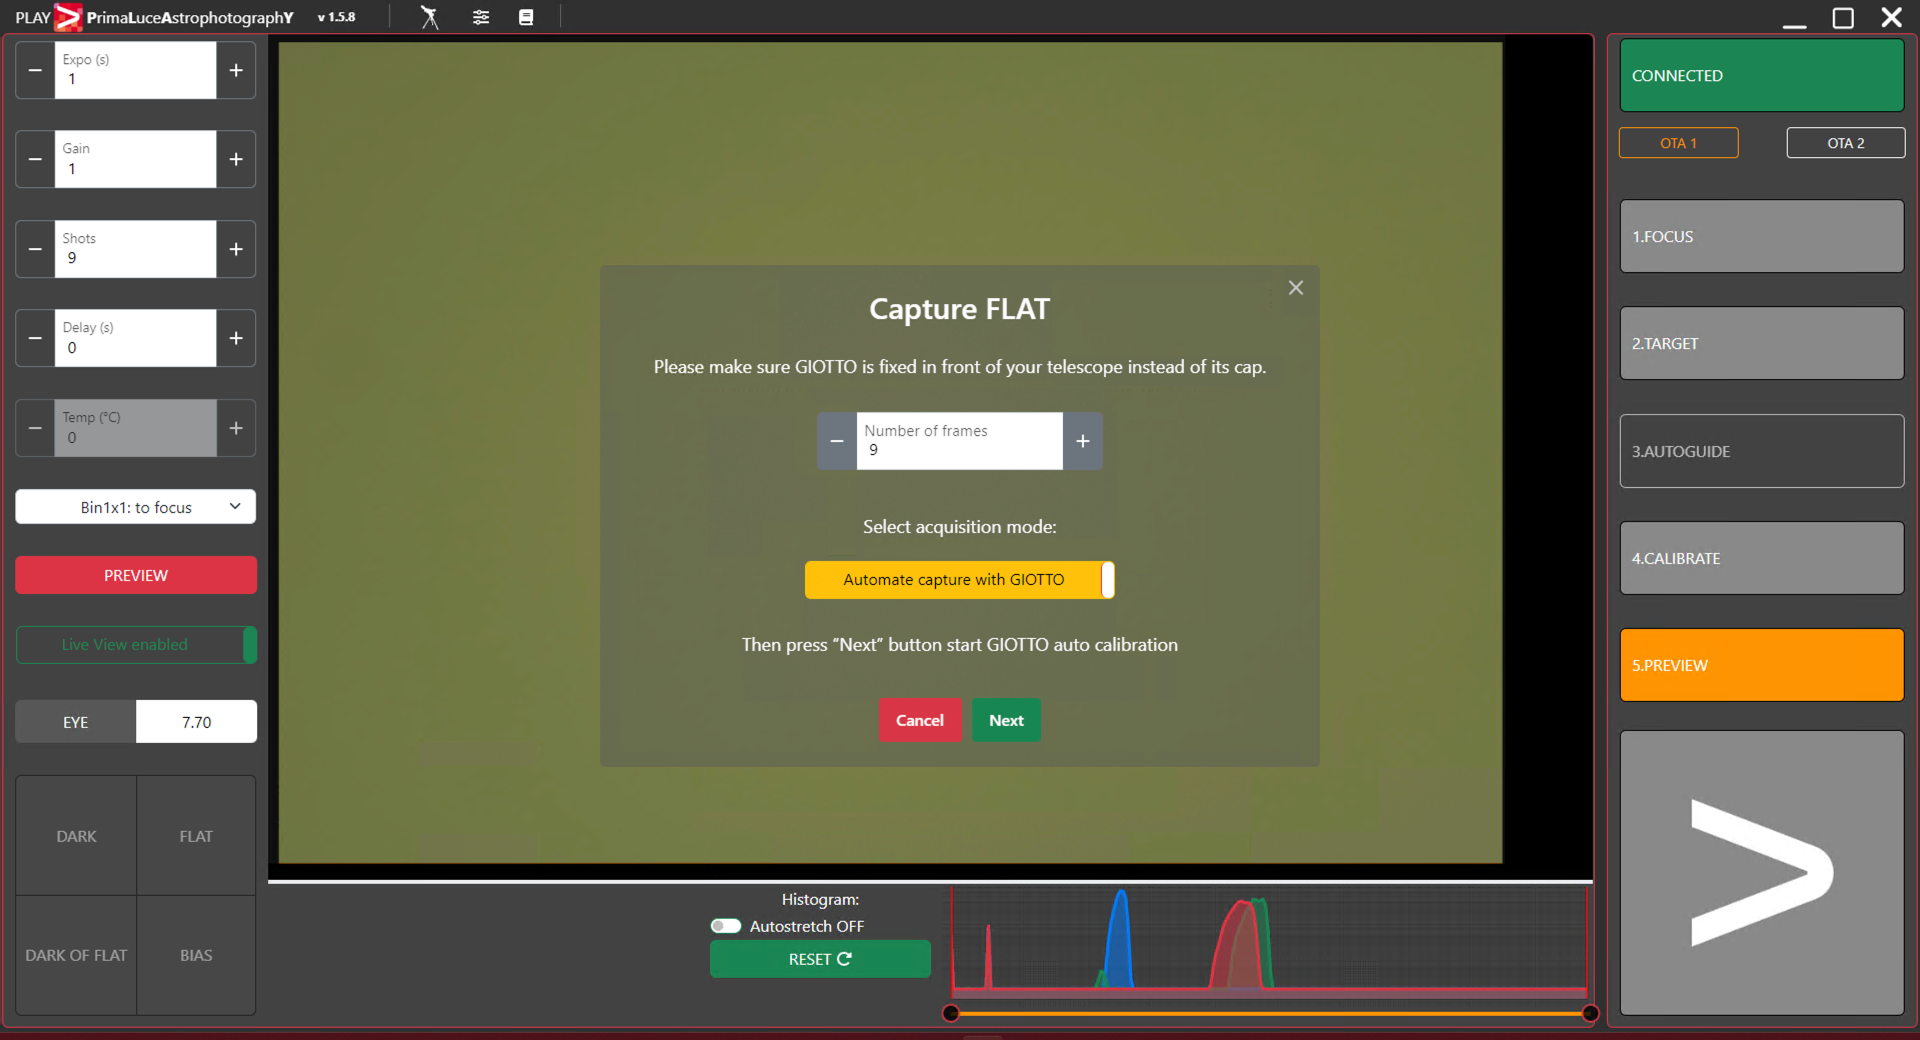The width and height of the screenshot is (1920, 1040).
Task: Click the PLAY PrimaLuce logo icon
Action: pos(68,17)
